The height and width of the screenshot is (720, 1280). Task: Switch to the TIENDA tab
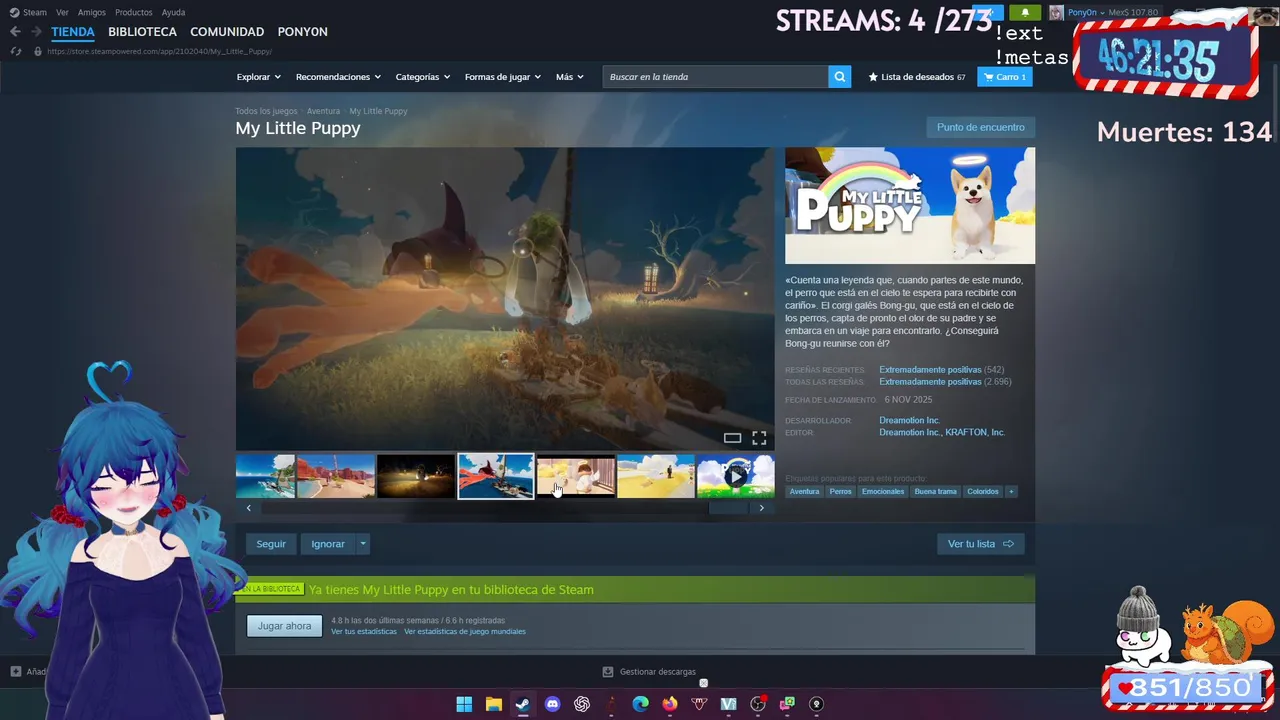[x=73, y=32]
